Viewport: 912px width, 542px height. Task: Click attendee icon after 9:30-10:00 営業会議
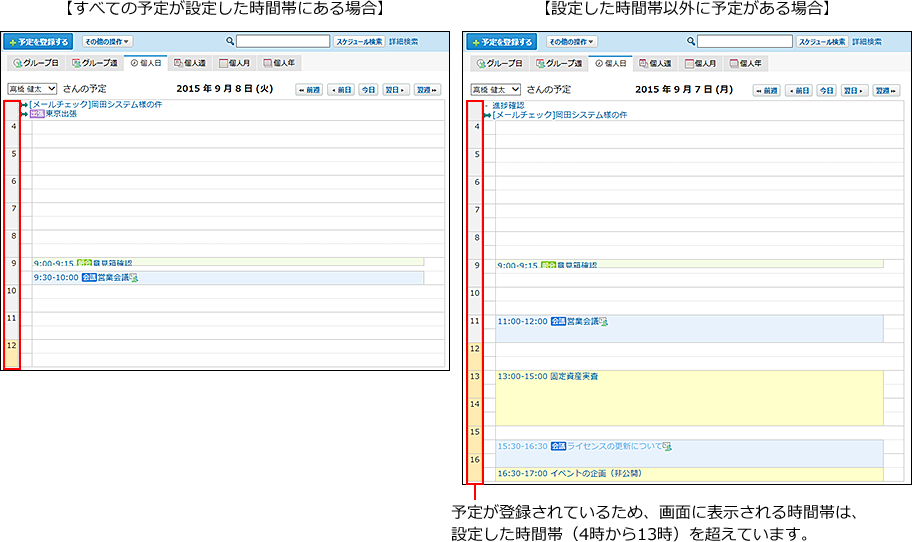click(133, 277)
